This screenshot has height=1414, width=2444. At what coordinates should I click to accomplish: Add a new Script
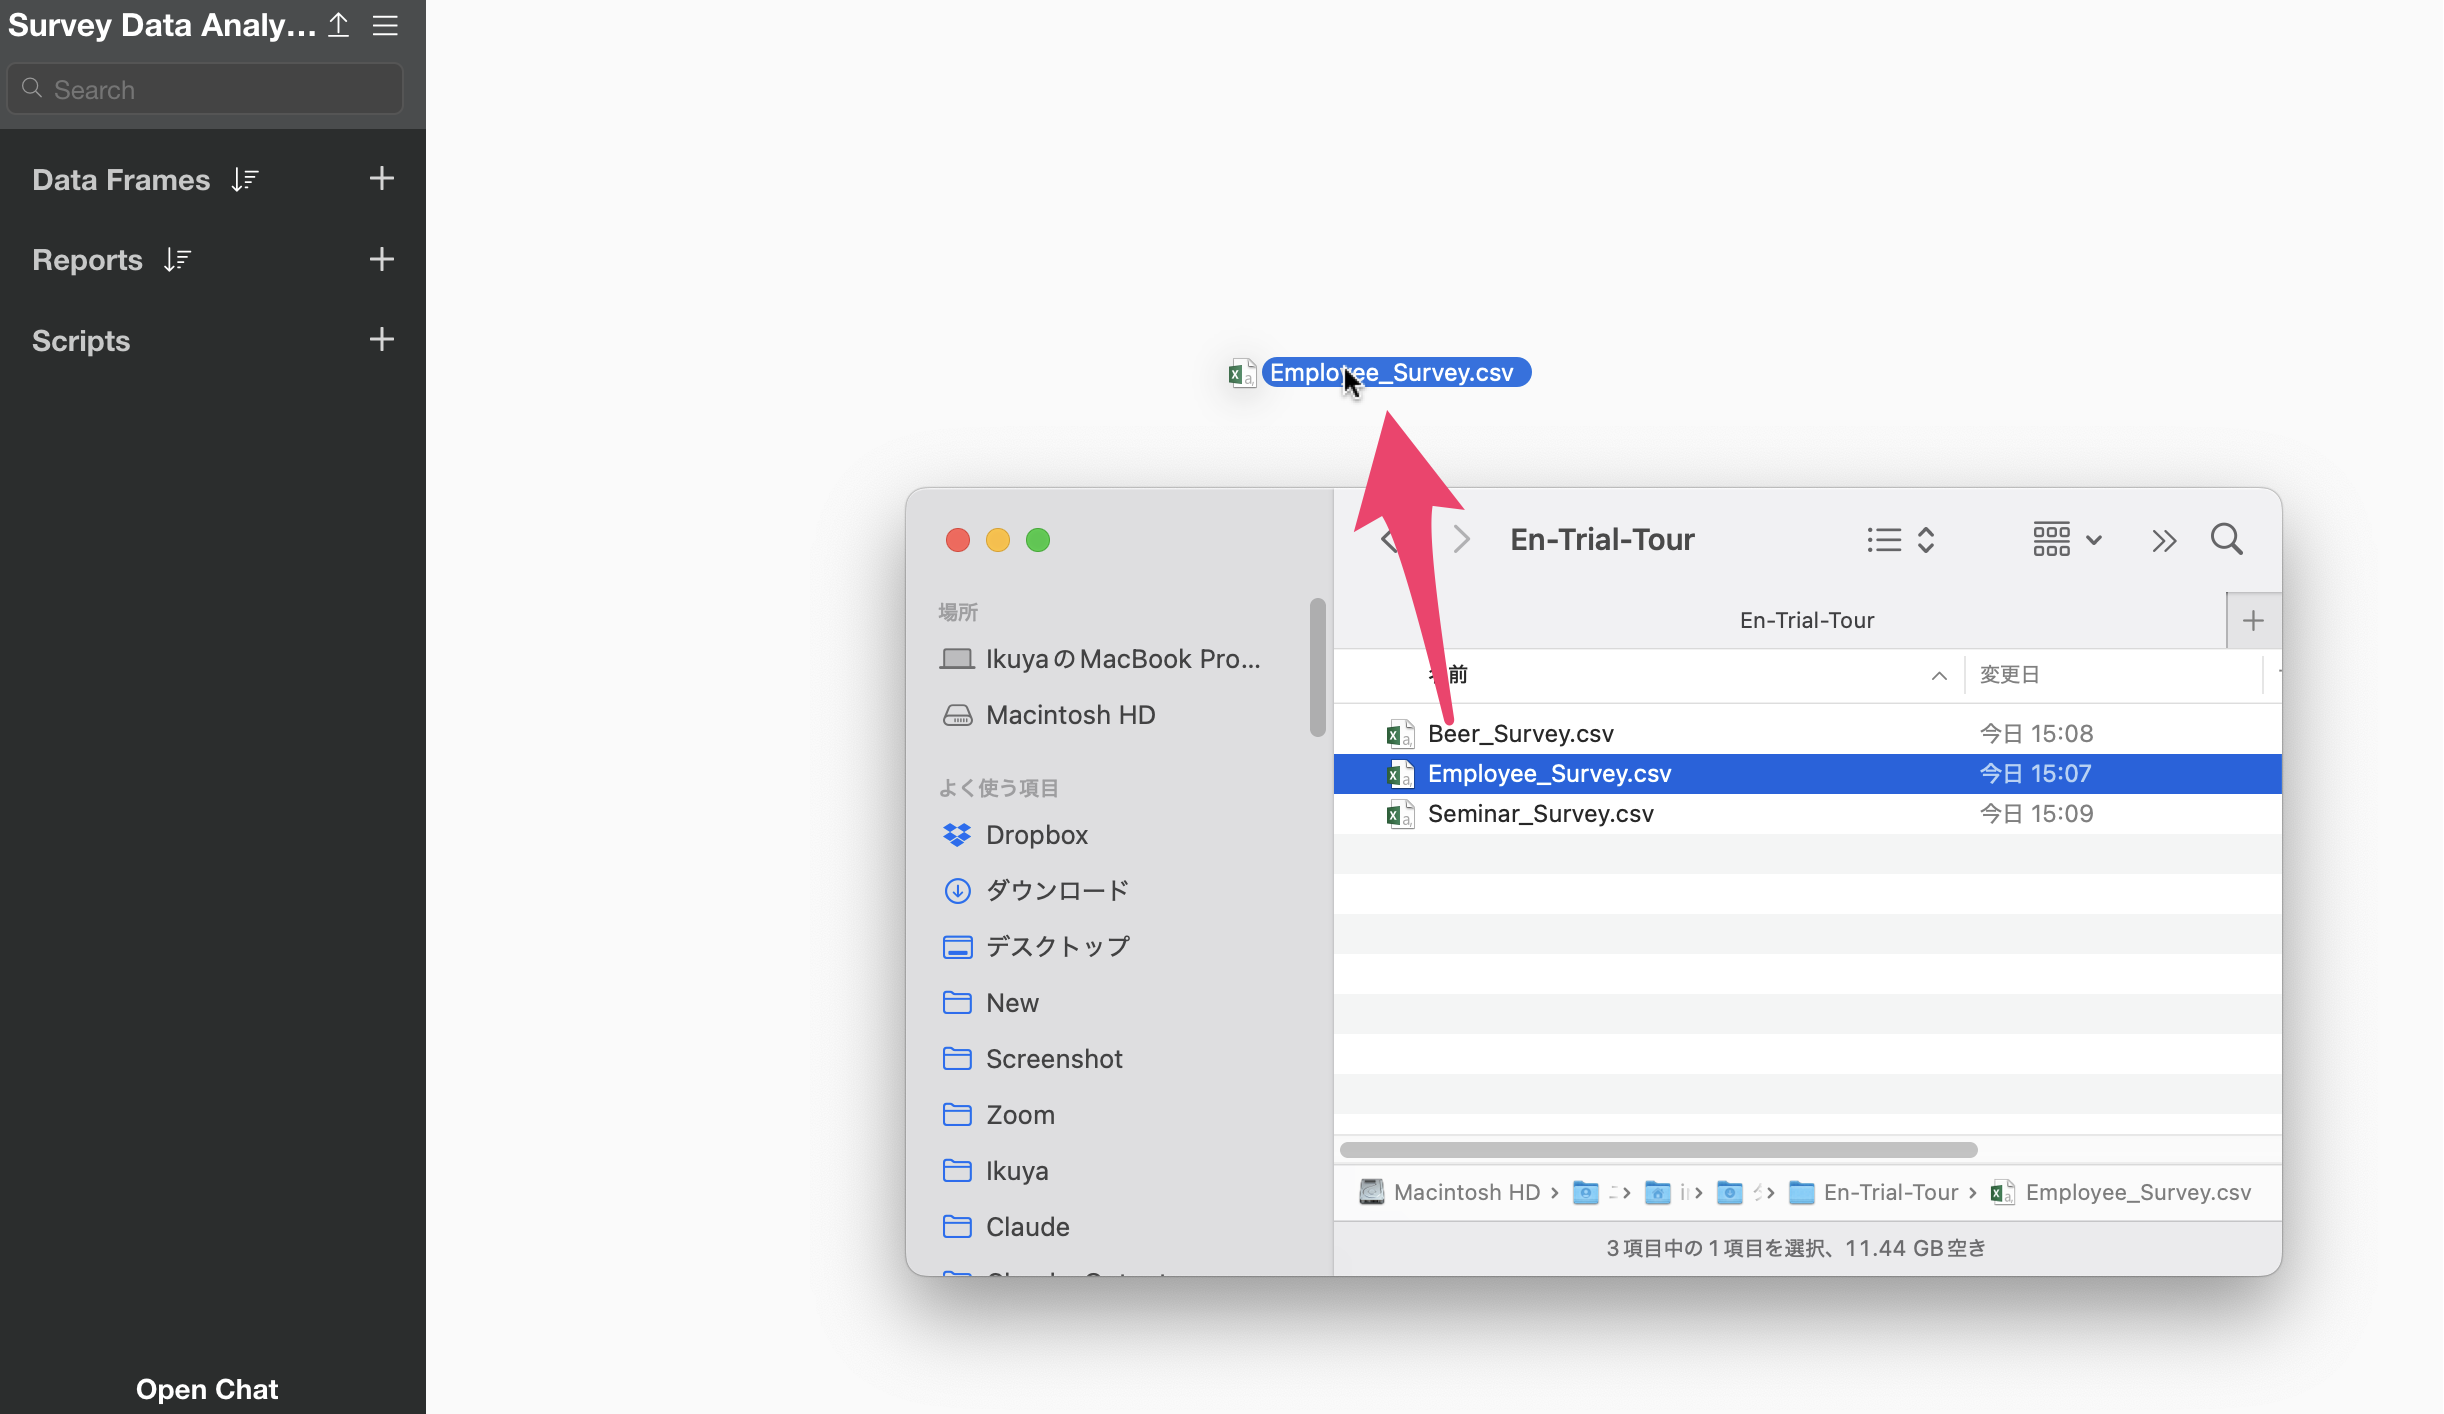(x=381, y=340)
